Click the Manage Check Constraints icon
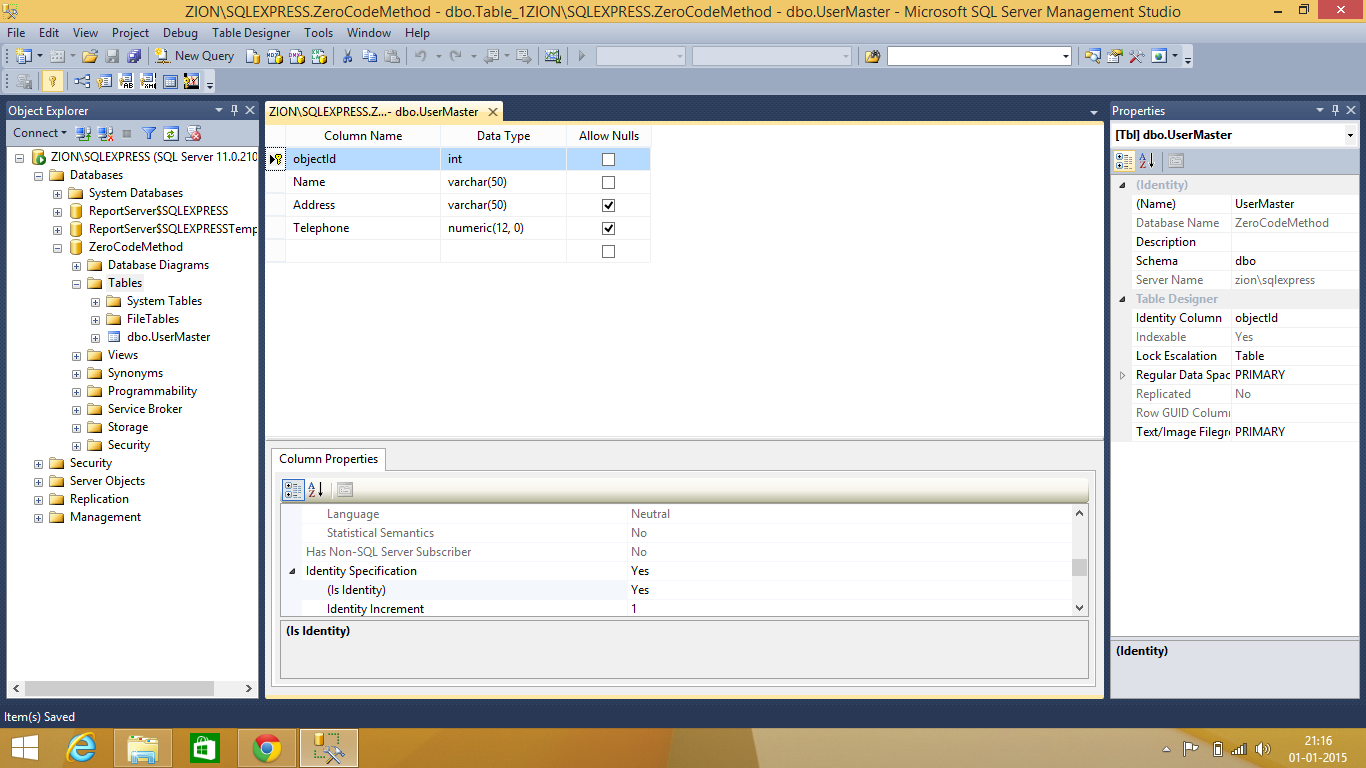 (170, 81)
